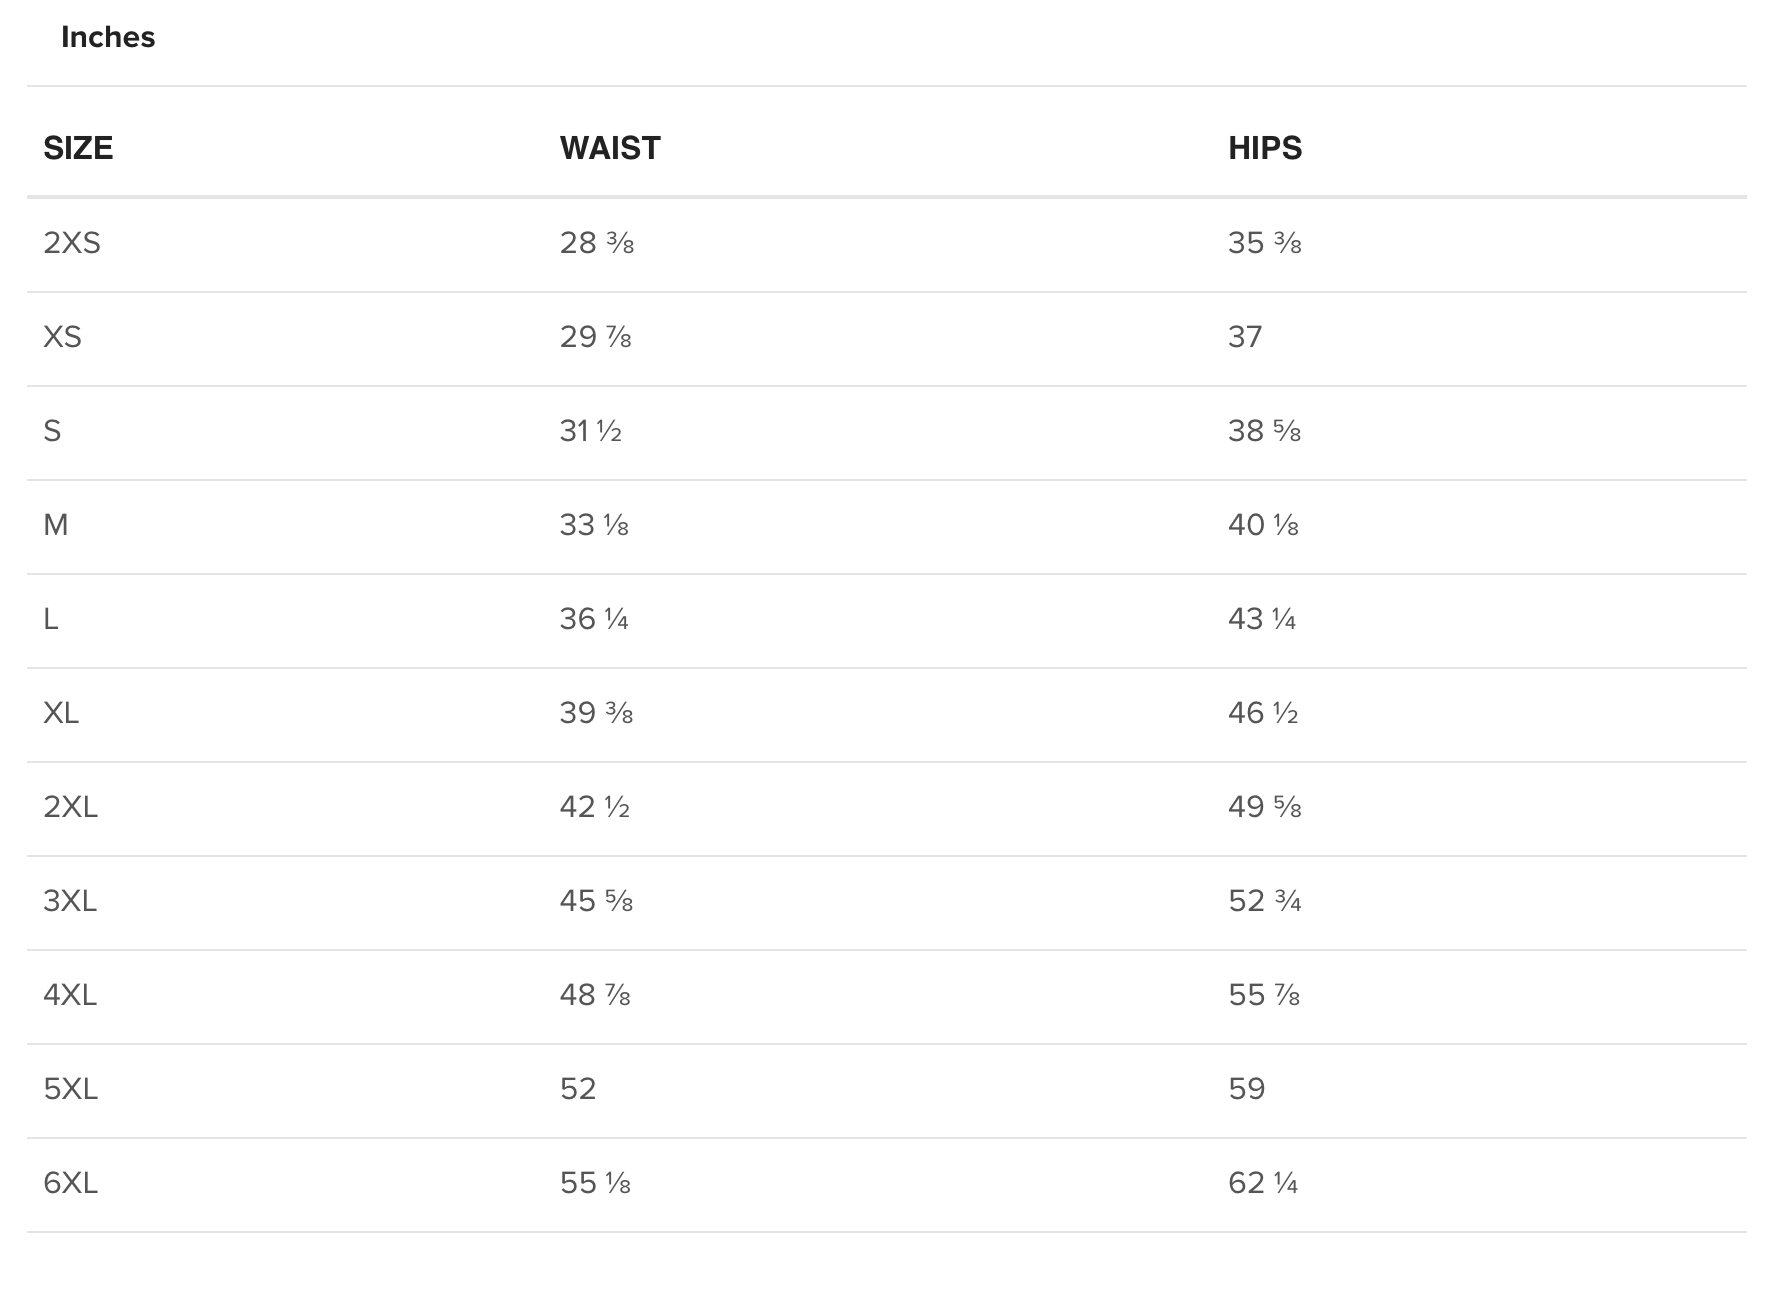Click the WAIST column header
Screen dimensions: 1780x1312
point(610,148)
